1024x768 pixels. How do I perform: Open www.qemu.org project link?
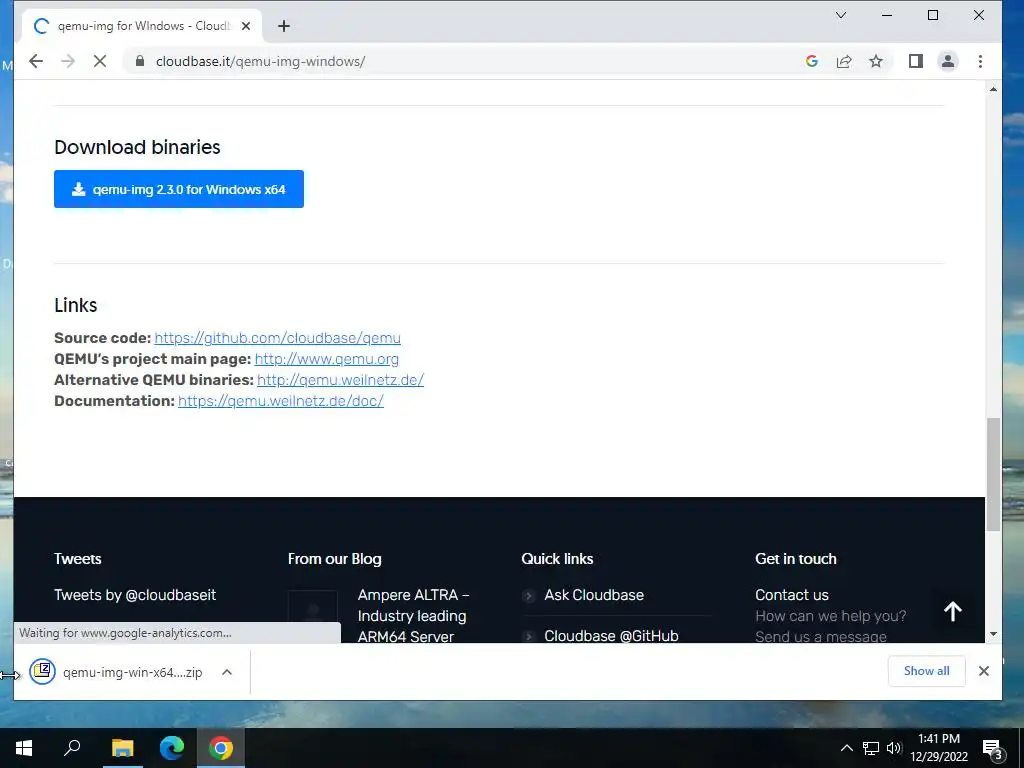[327, 359]
